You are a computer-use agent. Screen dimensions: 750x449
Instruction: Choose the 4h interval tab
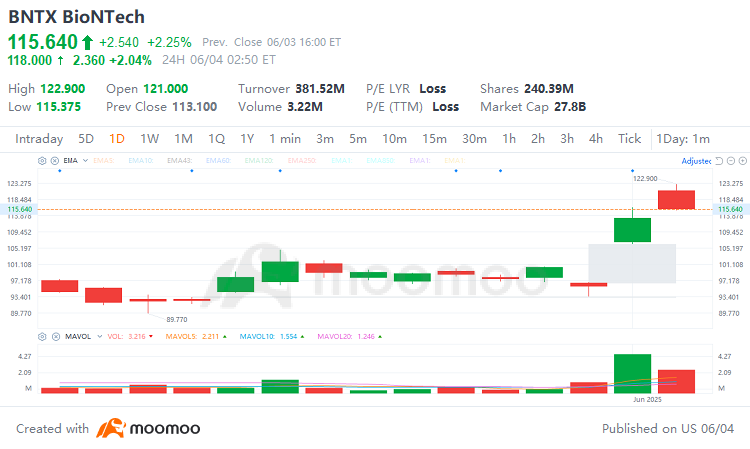pos(596,139)
